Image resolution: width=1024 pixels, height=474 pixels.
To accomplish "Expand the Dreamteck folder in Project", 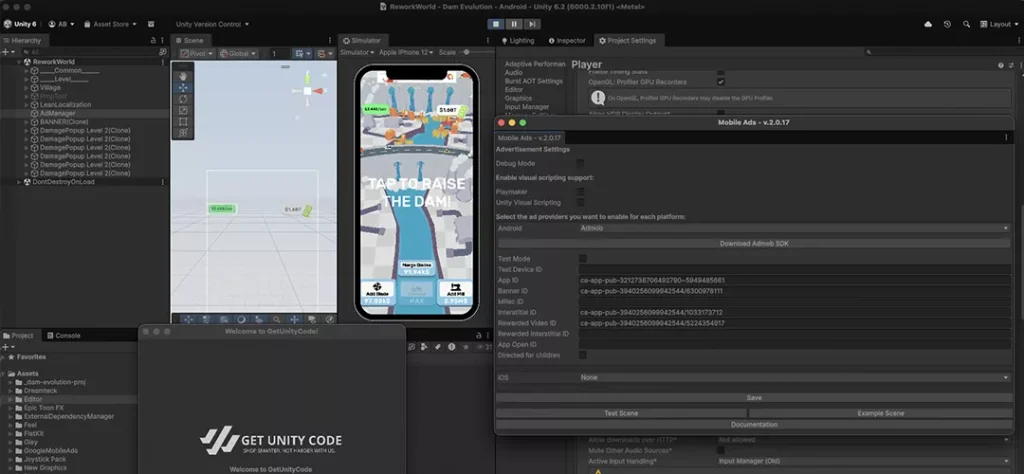I will (x=11, y=390).
